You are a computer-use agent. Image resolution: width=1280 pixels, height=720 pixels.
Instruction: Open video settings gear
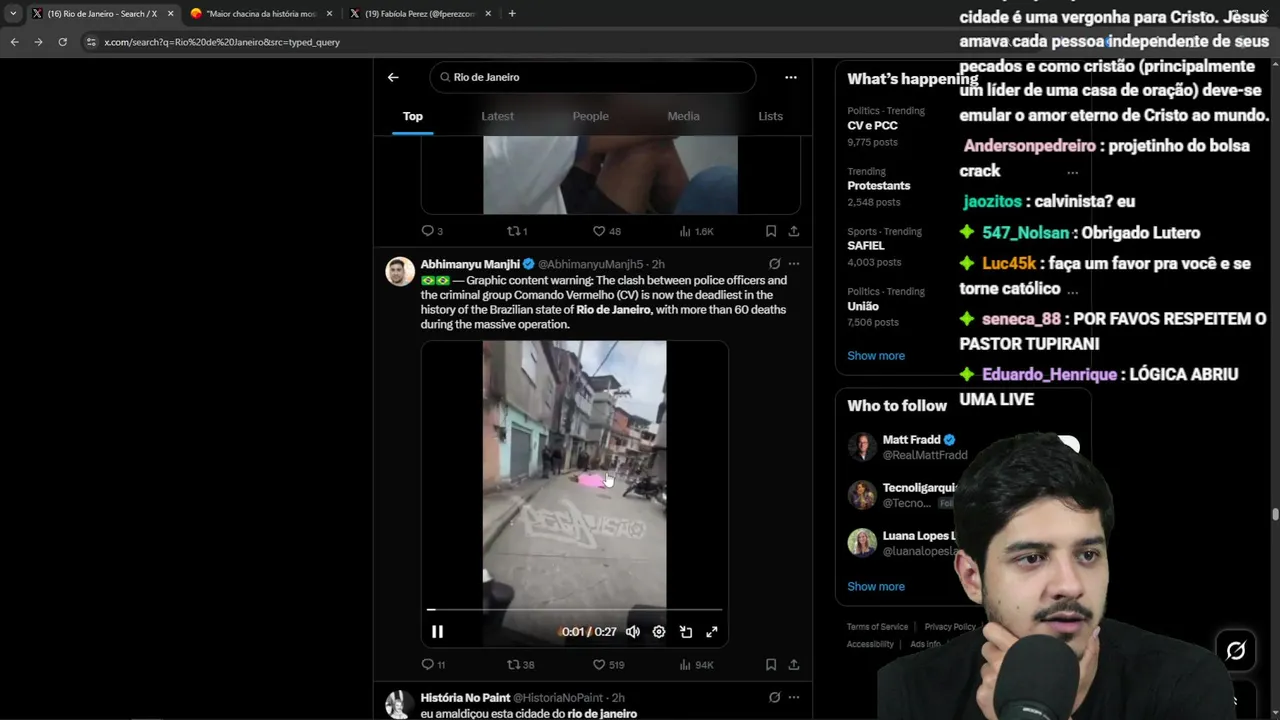point(659,632)
